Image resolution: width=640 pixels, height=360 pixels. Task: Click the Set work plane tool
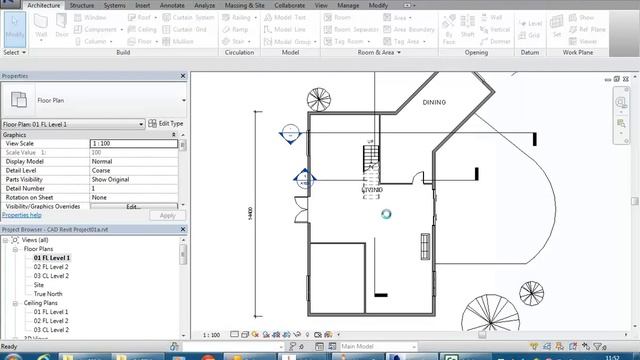pyautogui.click(x=557, y=26)
